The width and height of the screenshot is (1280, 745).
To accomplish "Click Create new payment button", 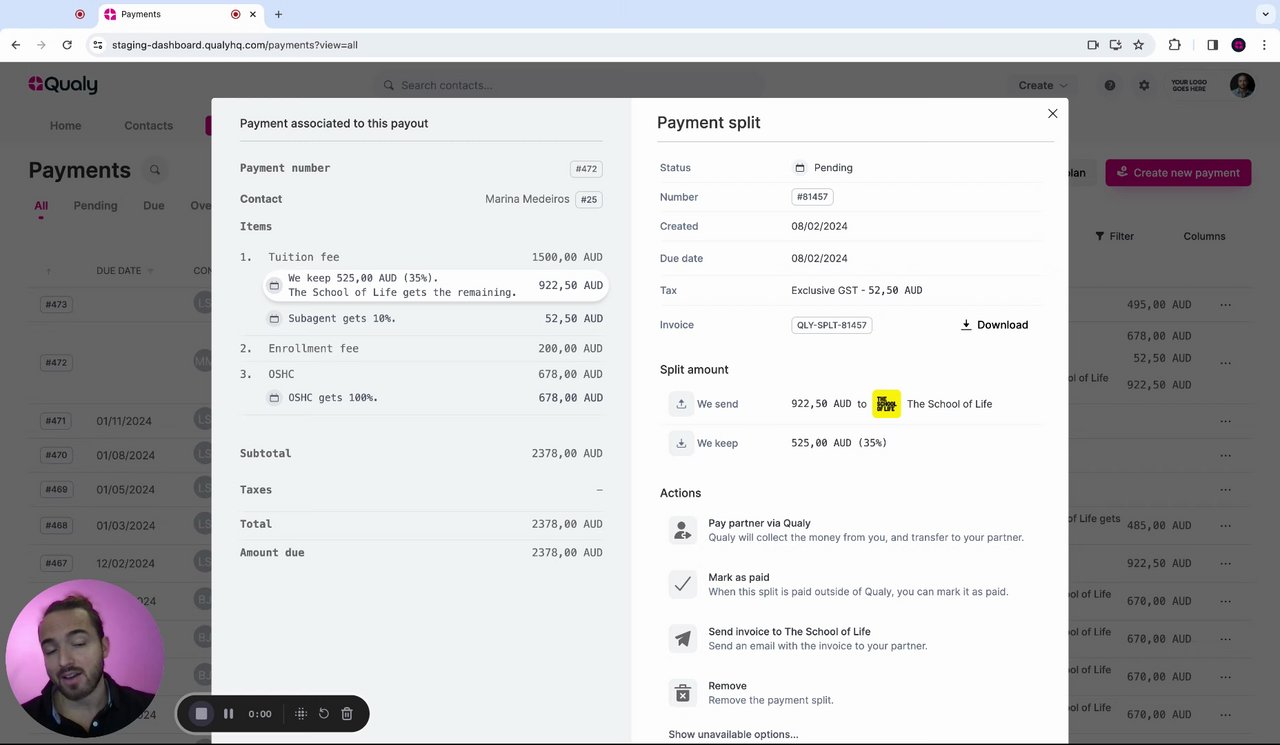I will click(1178, 172).
